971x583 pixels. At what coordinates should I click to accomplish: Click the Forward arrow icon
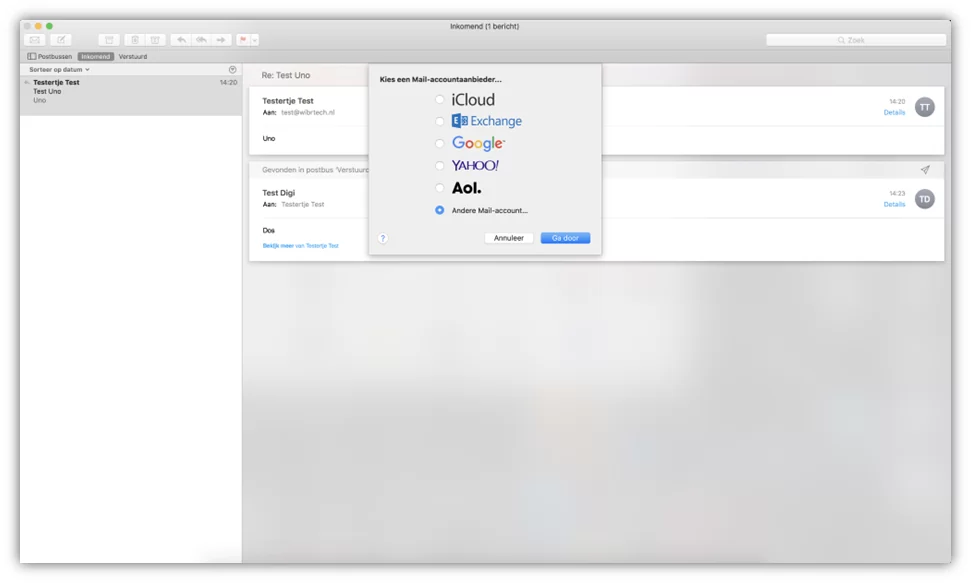[x=221, y=40]
